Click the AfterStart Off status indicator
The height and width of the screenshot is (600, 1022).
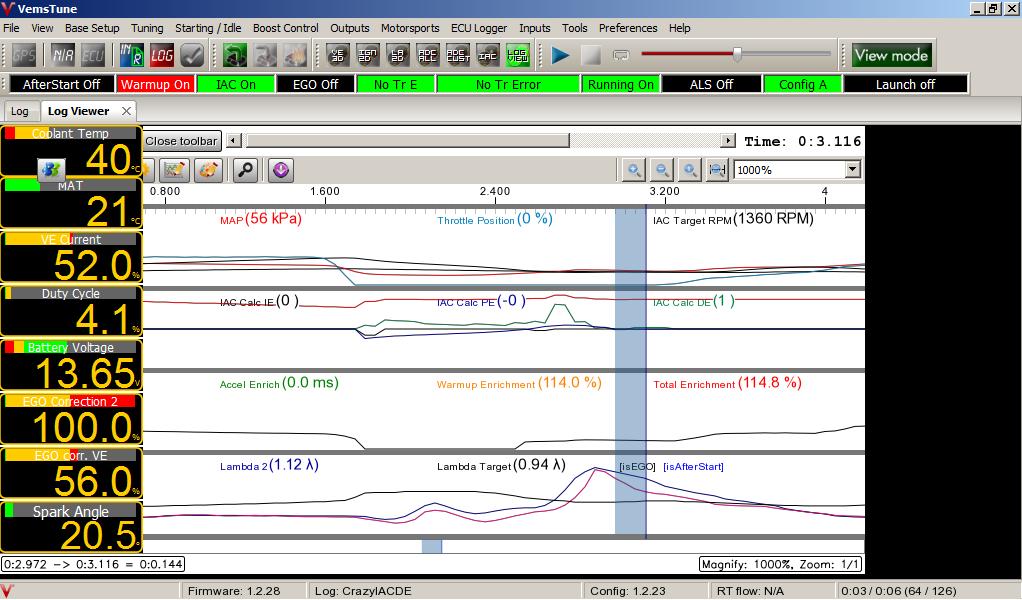[x=61, y=84]
